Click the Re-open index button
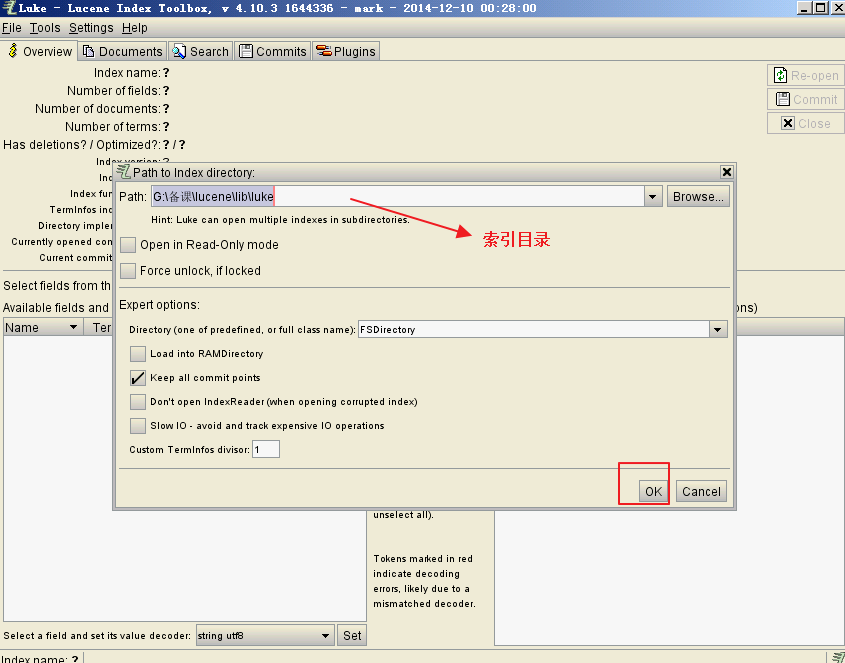The width and height of the screenshot is (845, 663). (x=806, y=75)
